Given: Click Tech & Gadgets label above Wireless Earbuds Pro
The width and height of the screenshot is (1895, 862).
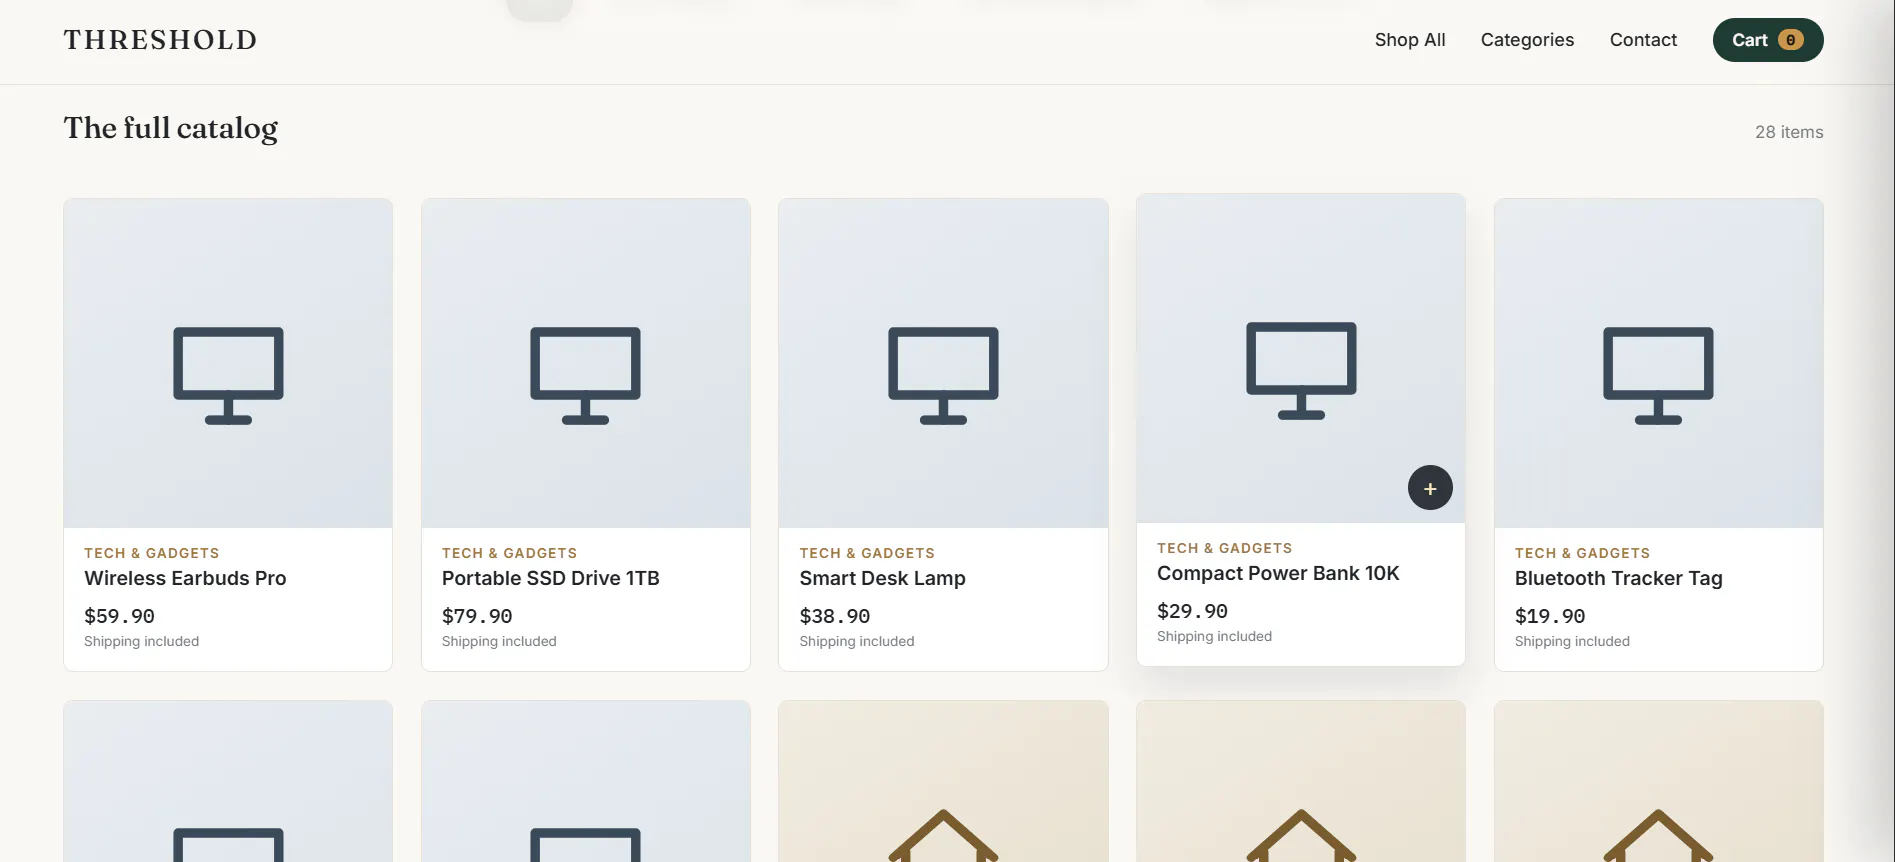Looking at the screenshot, I should click(152, 553).
